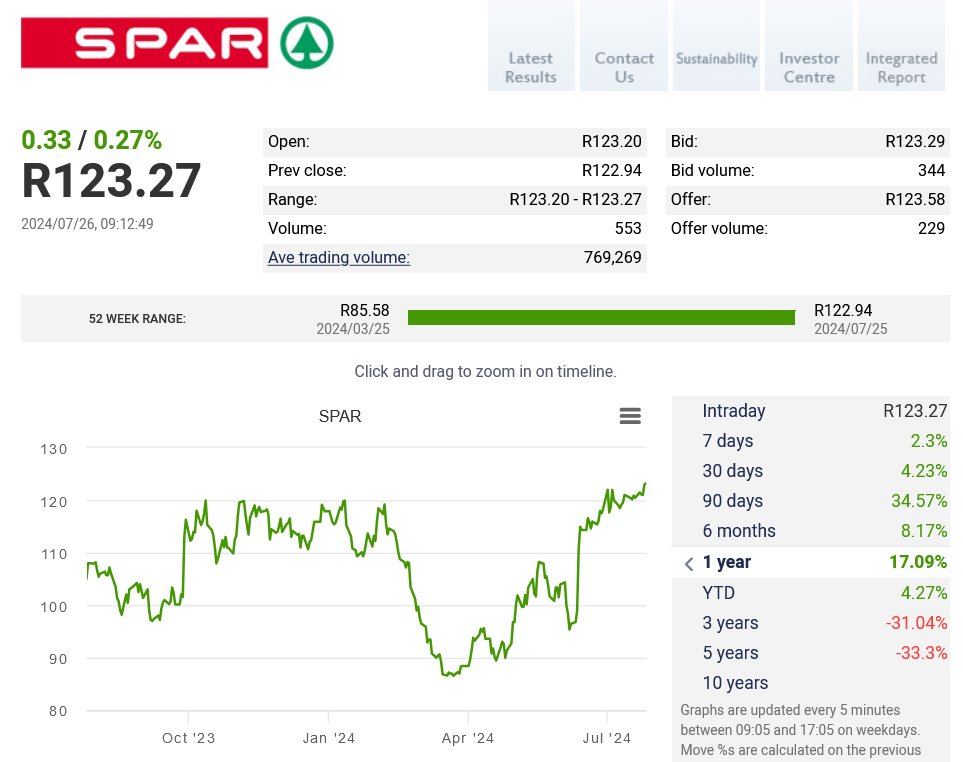
Task: Click the Prev close value R122.94
Action: tap(611, 170)
